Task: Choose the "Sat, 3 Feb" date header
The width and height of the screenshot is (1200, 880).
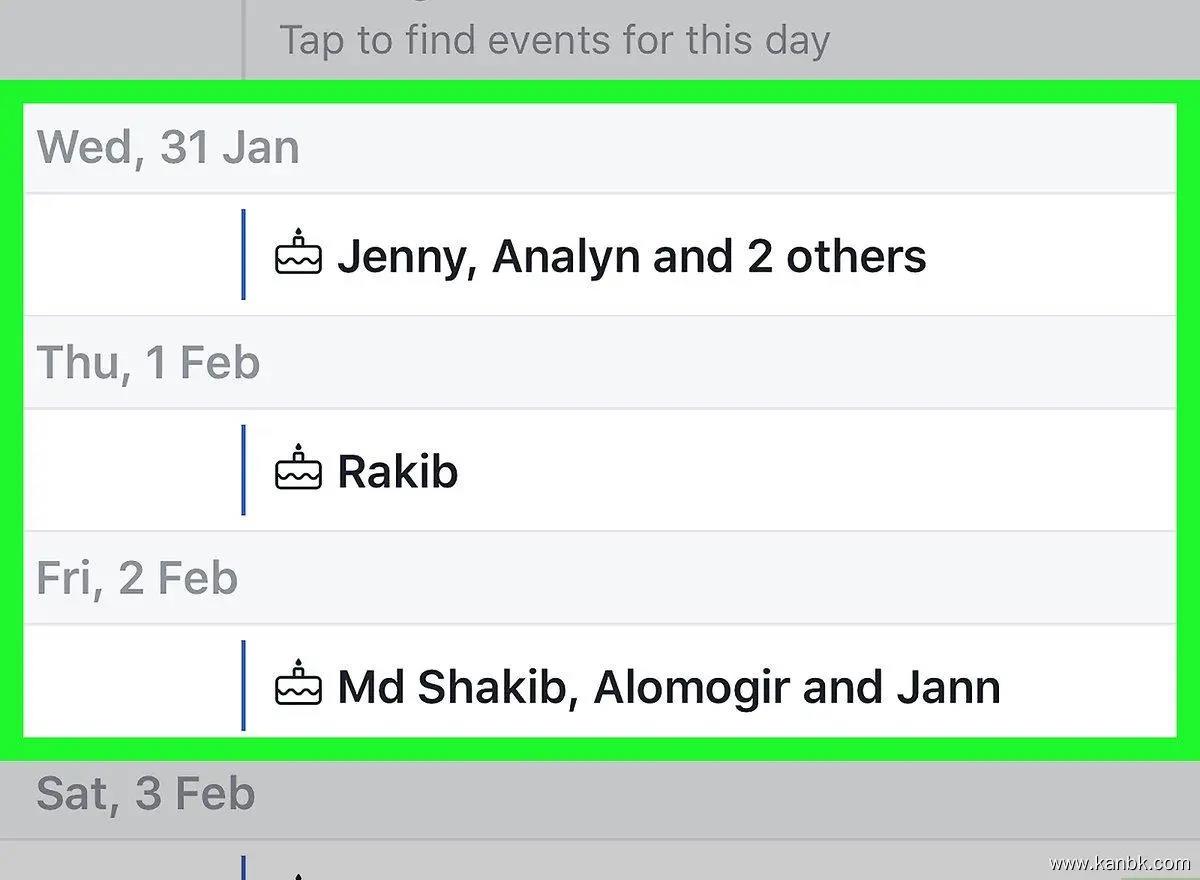Action: pyautogui.click(x=146, y=794)
